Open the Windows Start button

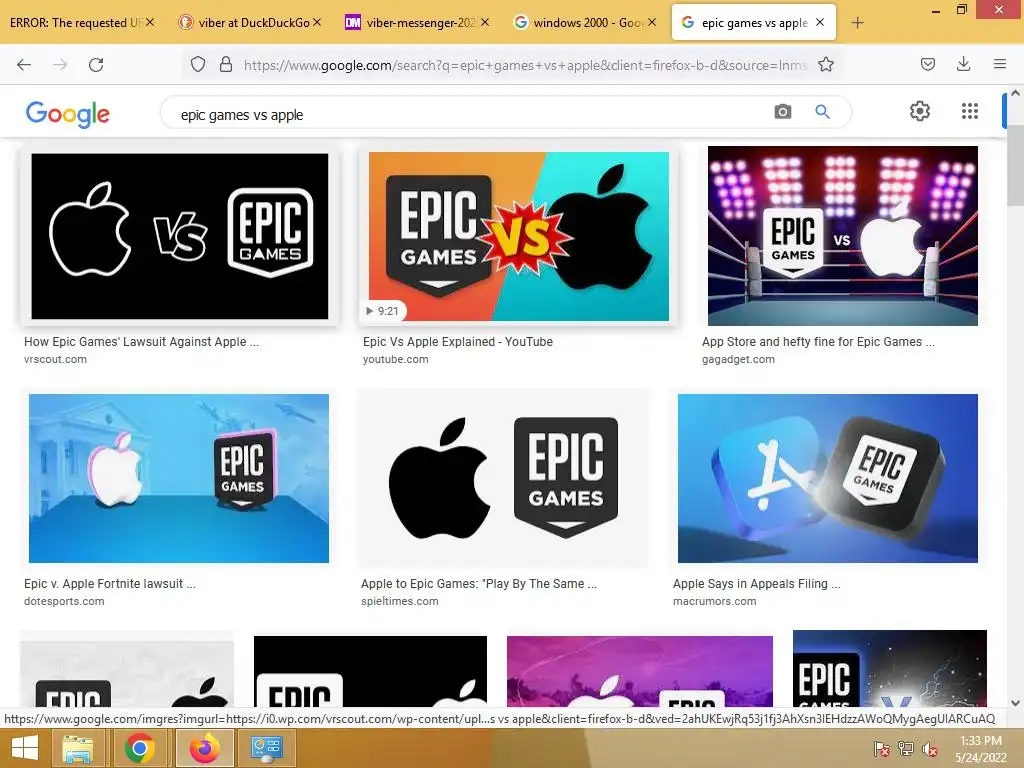pos(25,748)
